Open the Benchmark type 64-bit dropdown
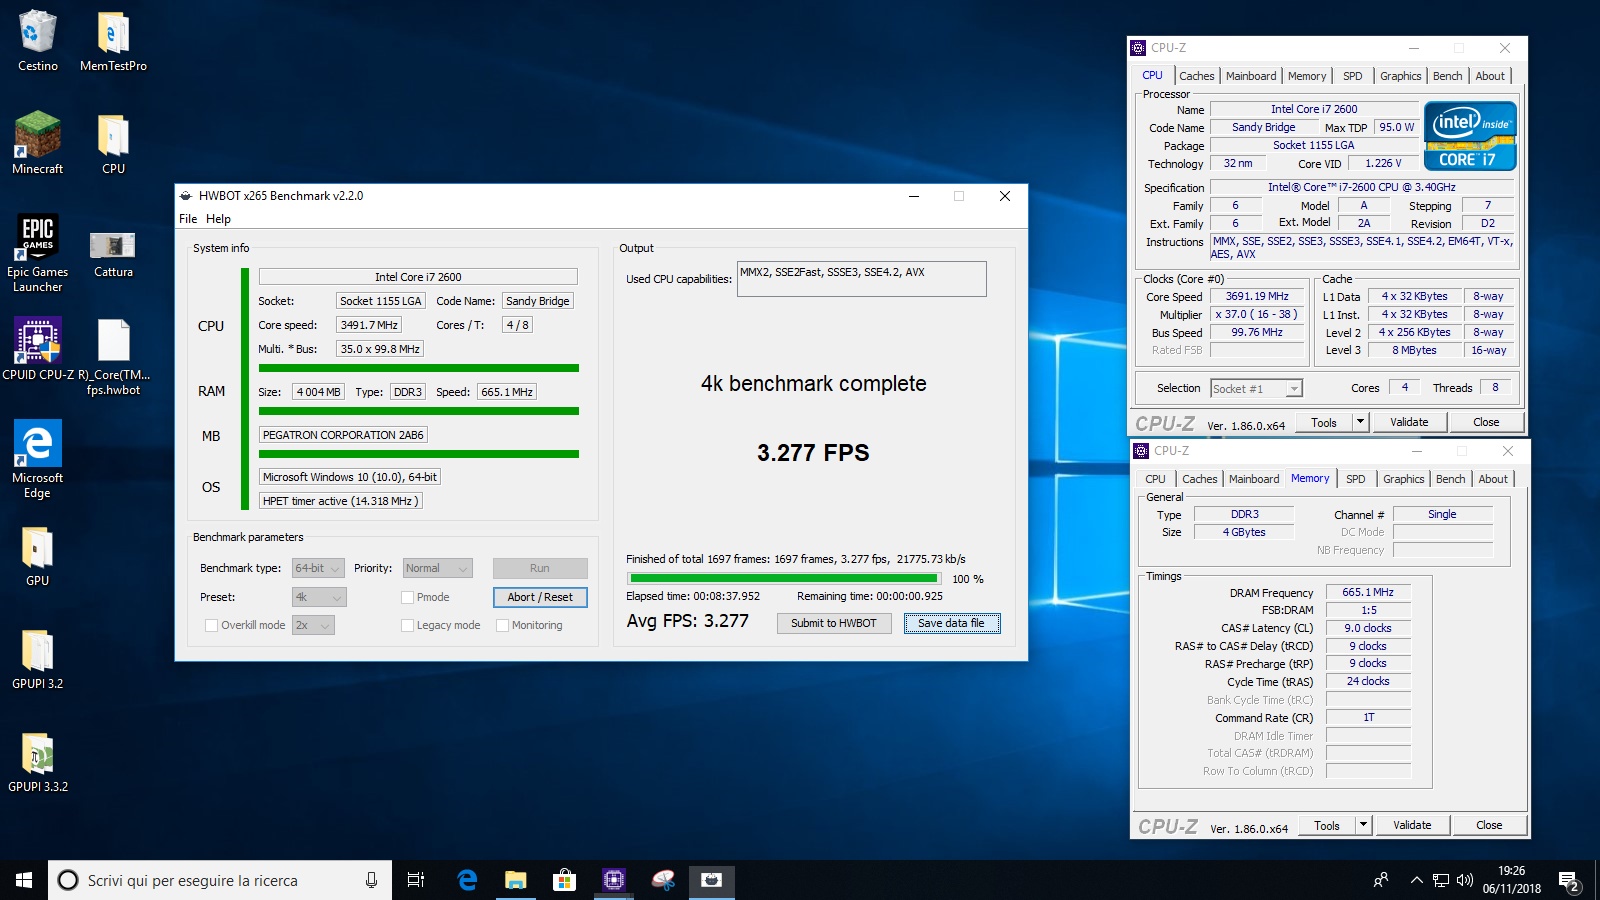1600x900 pixels. [x=318, y=568]
